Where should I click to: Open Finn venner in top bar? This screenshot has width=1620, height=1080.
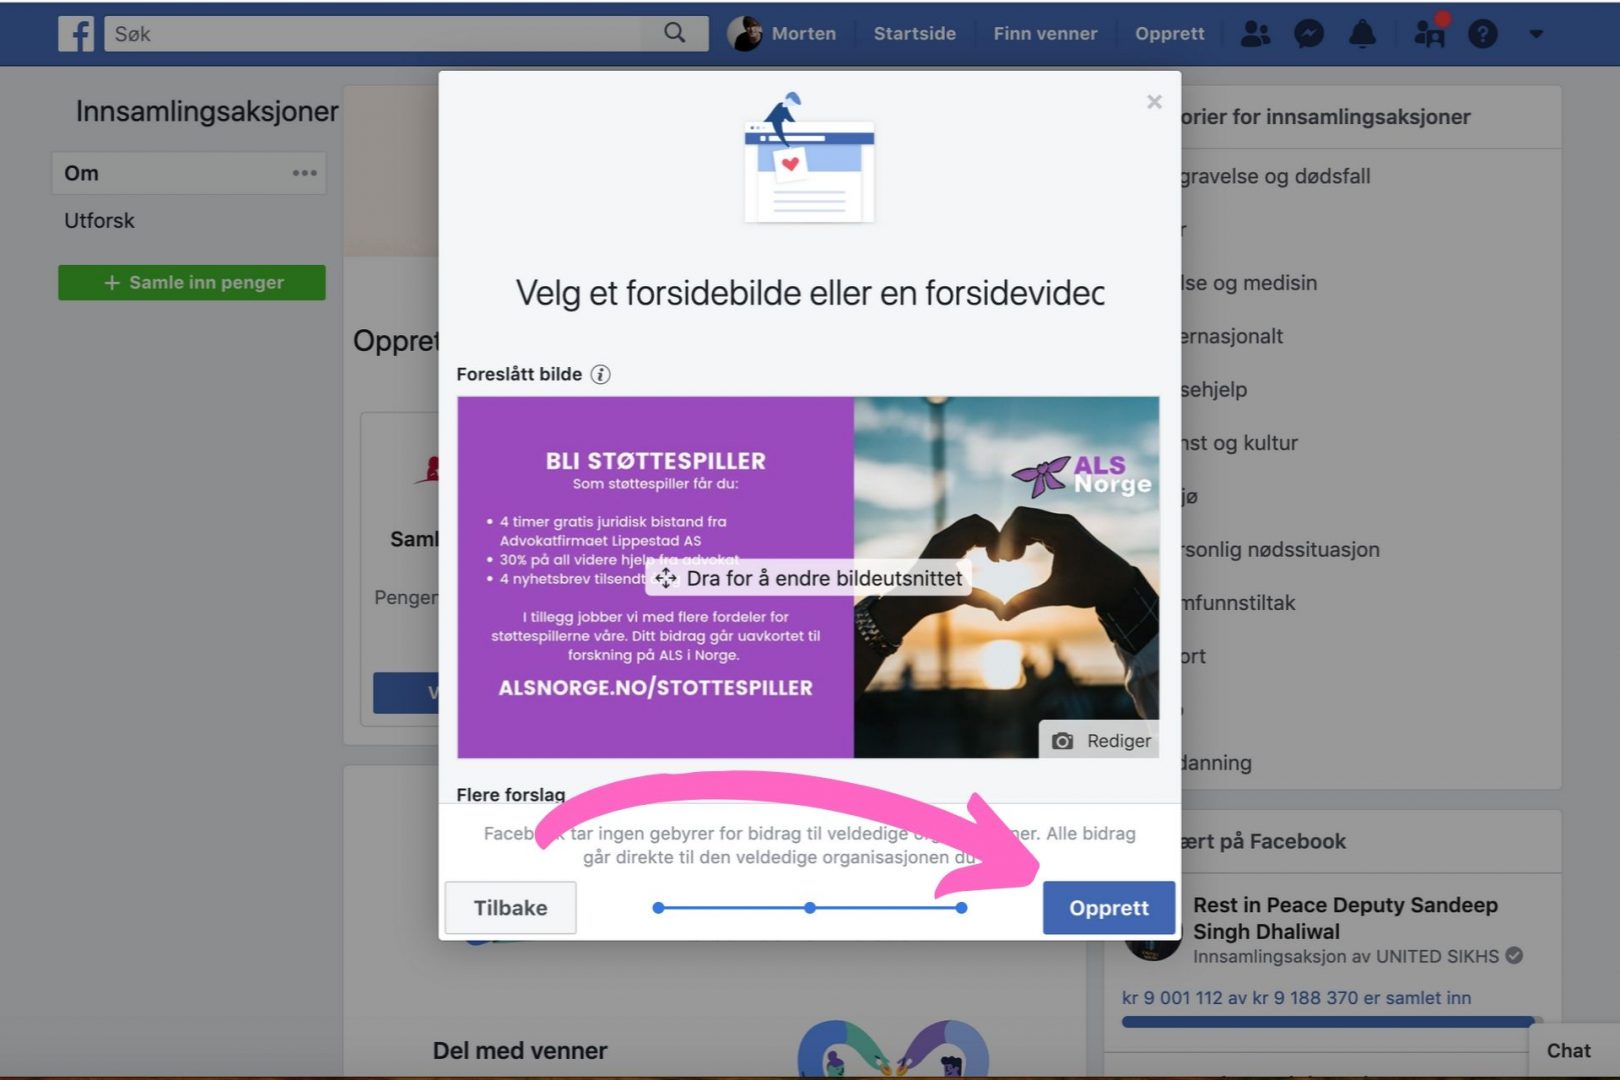[1045, 33]
